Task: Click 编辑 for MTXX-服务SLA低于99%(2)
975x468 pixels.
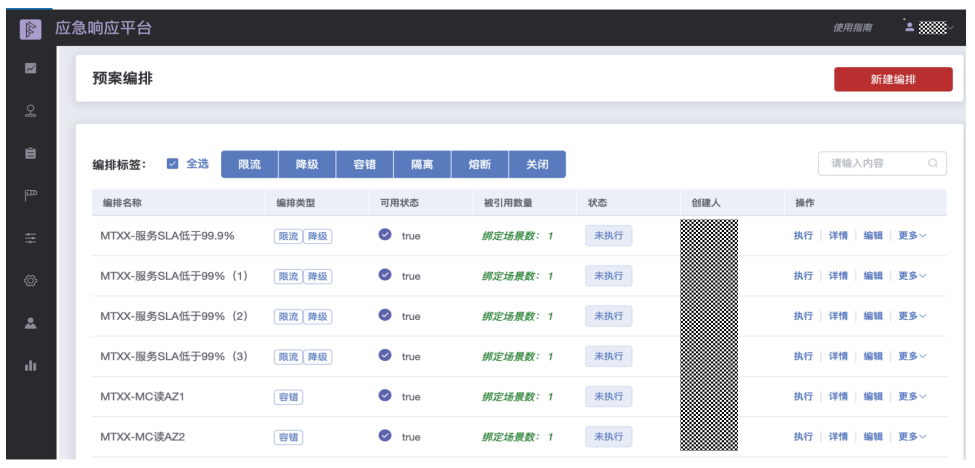Action: pyautogui.click(x=873, y=316)
